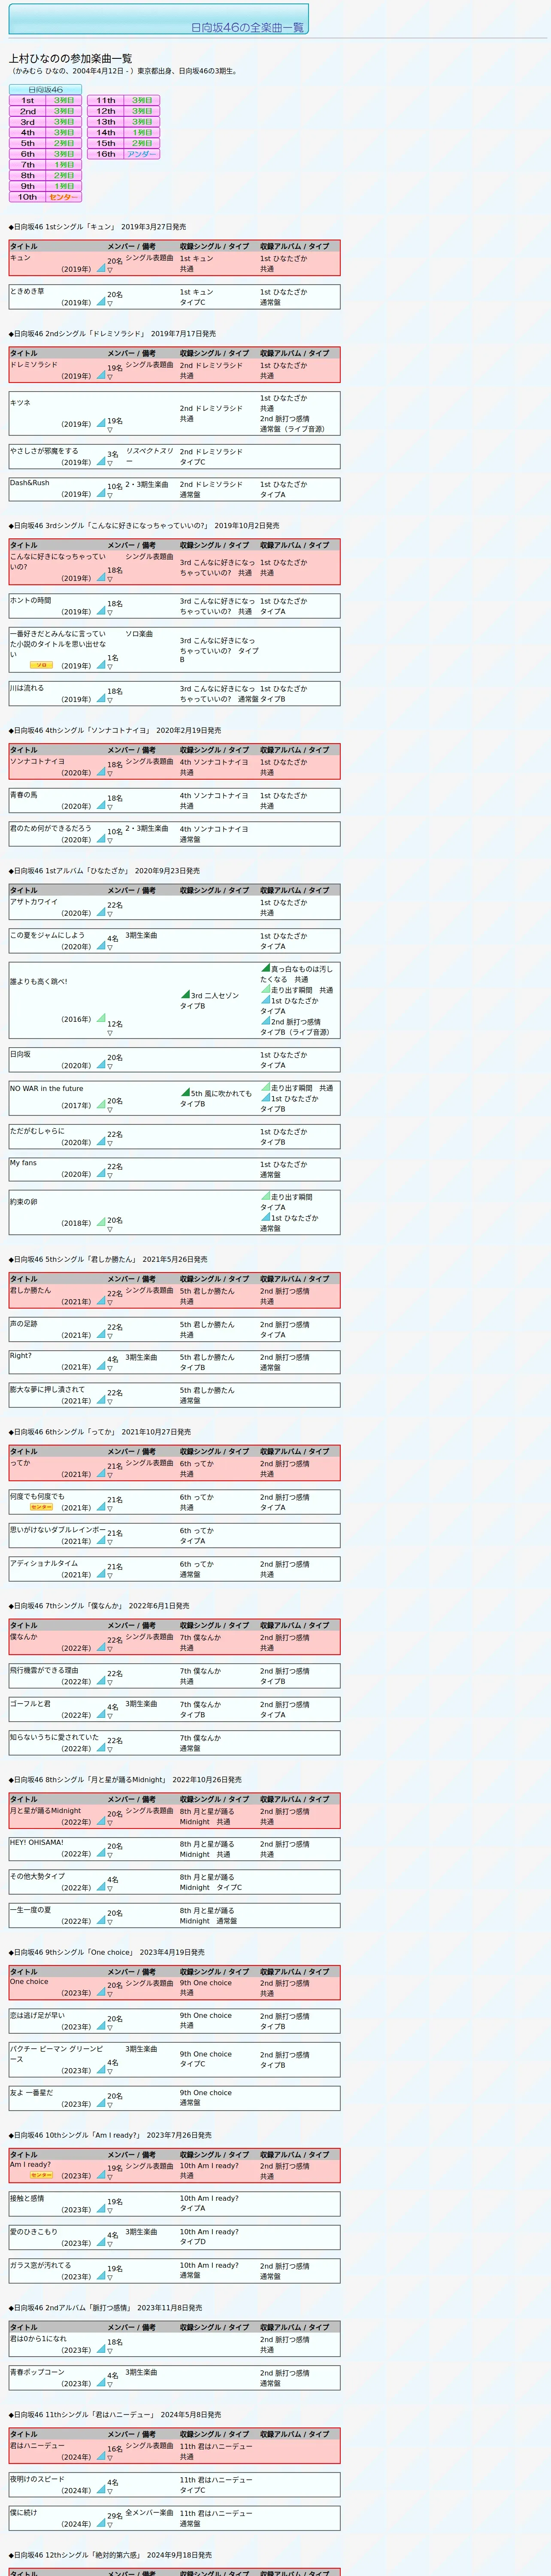Click green triangle icon before 5th 風に吹かれても

[185, 1092]
